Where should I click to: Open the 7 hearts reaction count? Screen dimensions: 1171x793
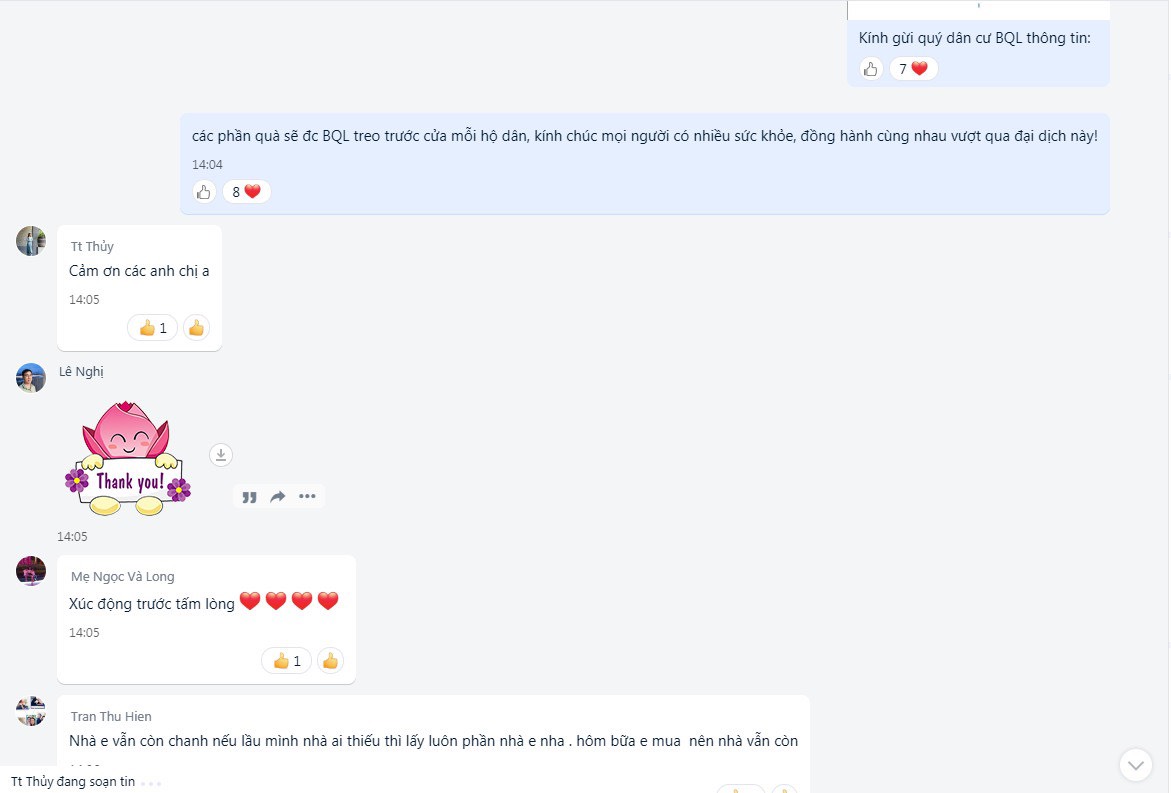click(913, 69)
